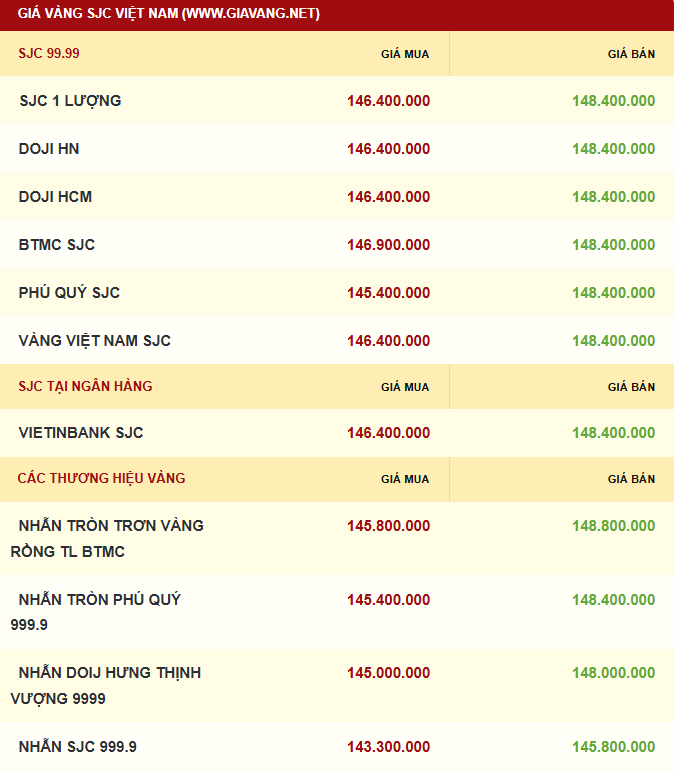Click the SJC TẠI NGÂN HÀNG header

coord(86,386)
